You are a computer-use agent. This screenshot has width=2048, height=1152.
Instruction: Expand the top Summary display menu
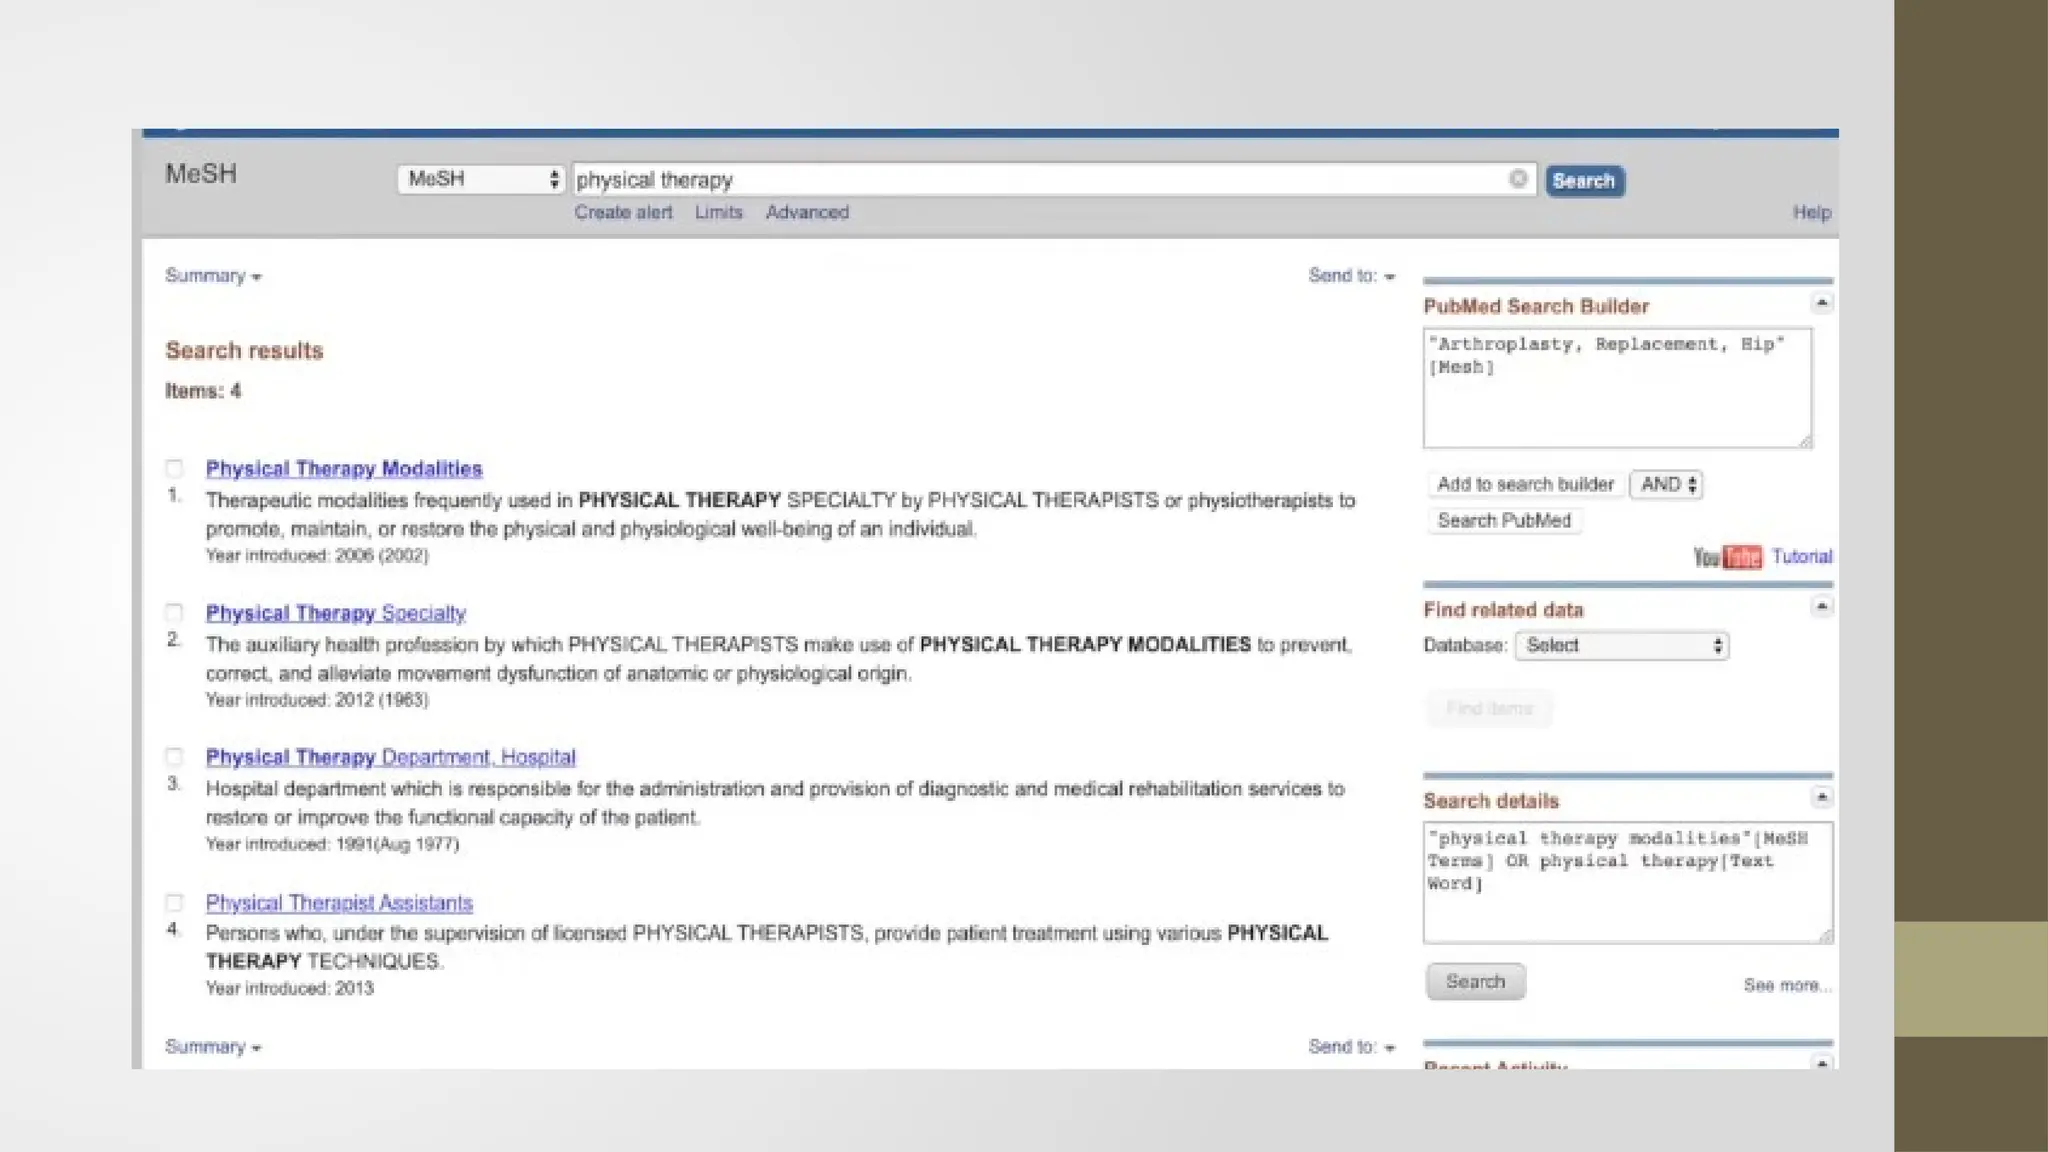coord(213,276)
